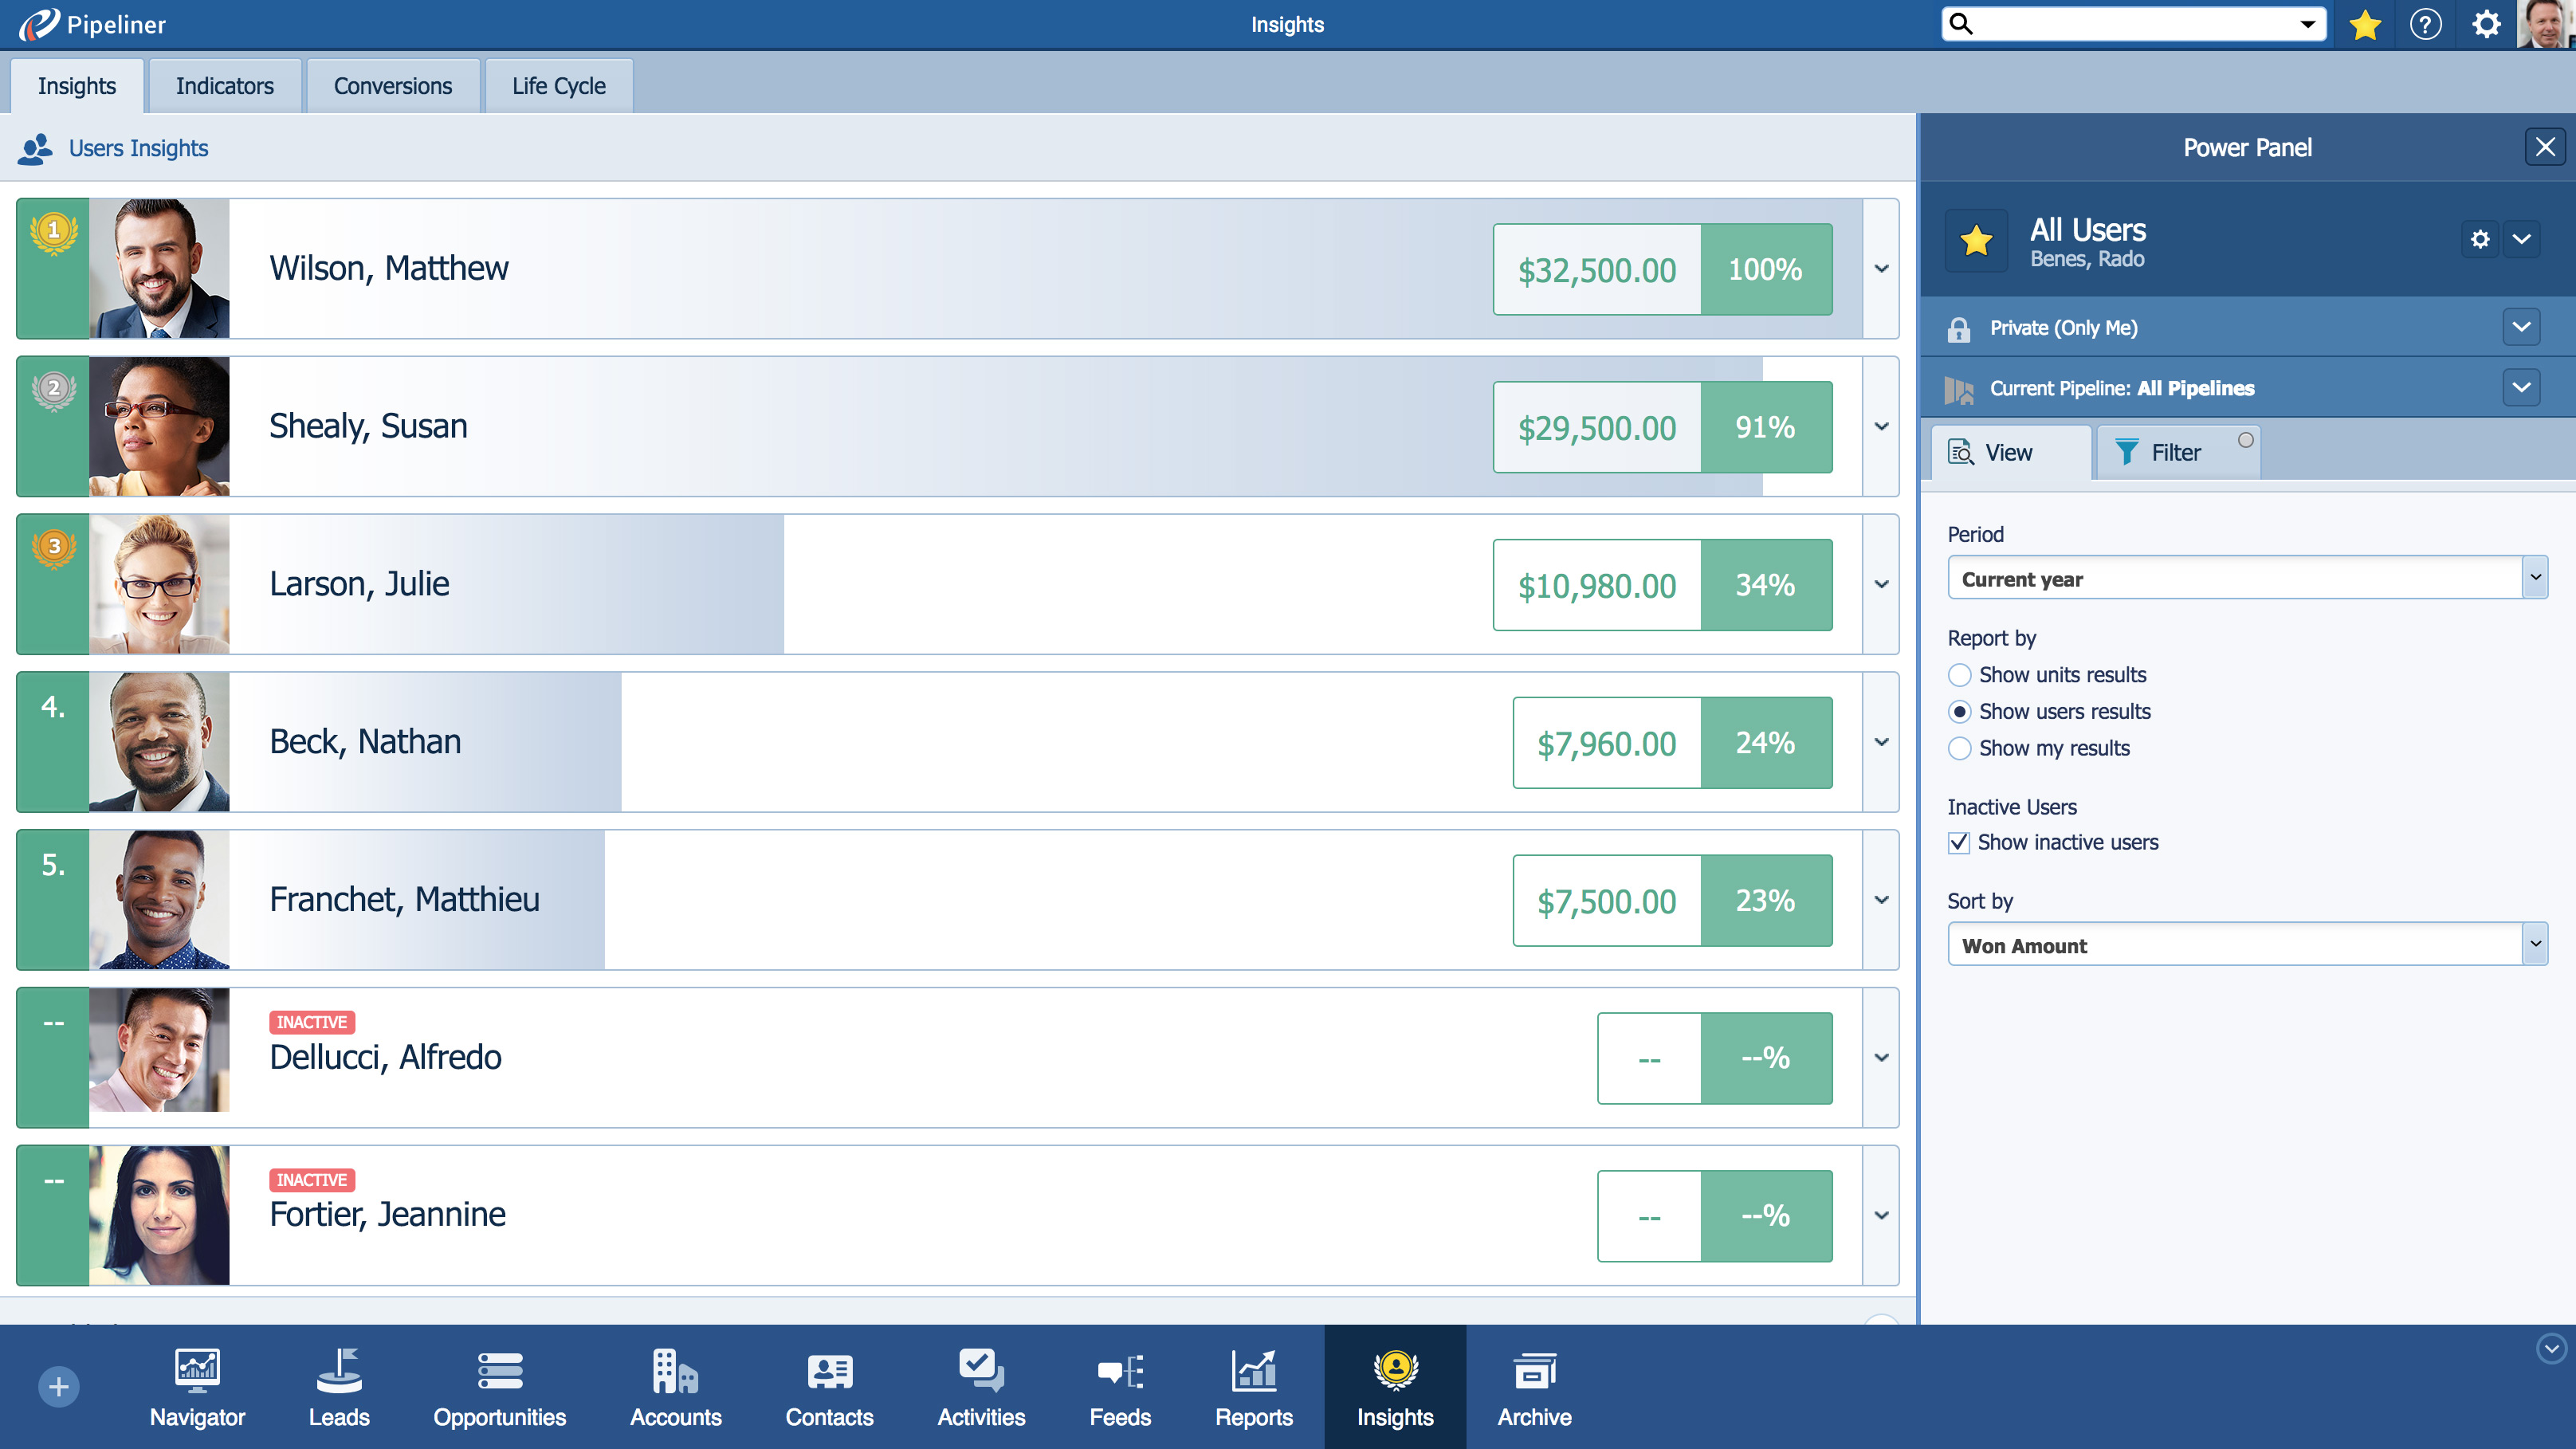Click Larson, Julie's name
The width and height of the screenshot is (2576, 1449).
pyautogui.click(x=359, y=584)
